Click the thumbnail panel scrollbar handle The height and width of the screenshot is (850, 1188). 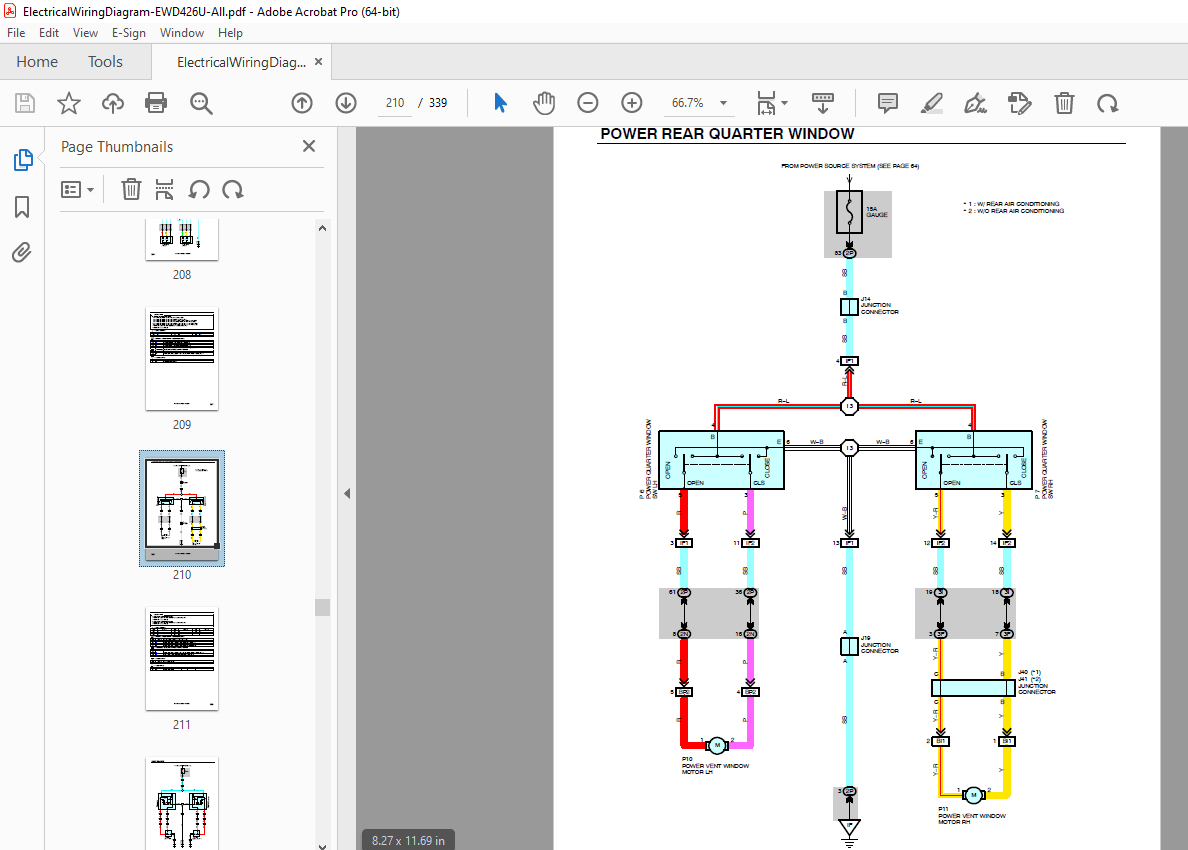point(322,608)
